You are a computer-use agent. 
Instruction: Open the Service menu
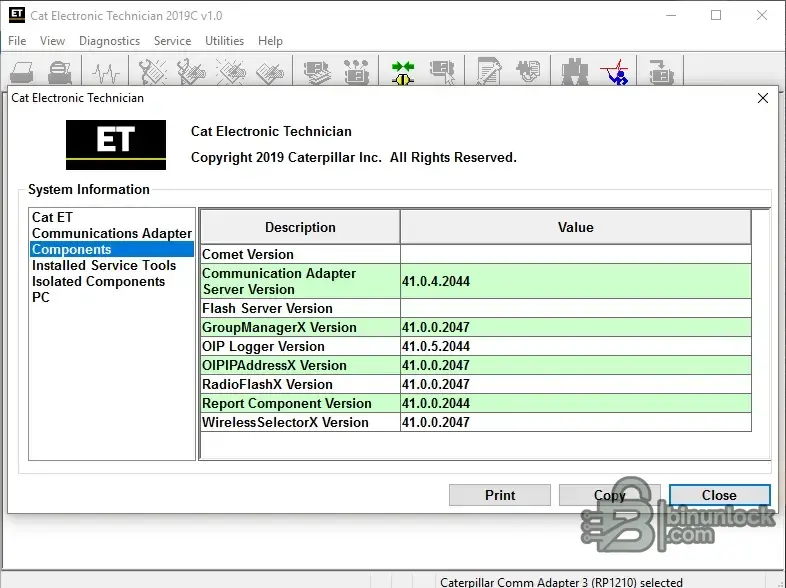point(172,41)
